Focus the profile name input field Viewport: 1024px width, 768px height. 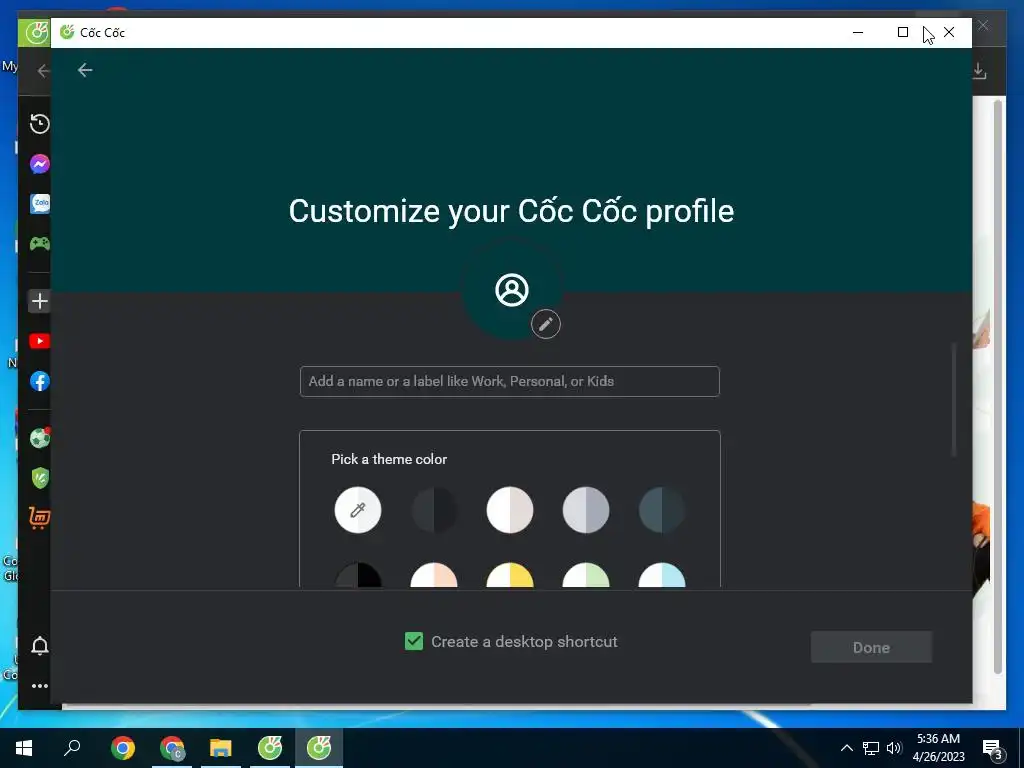coord(509,381)
